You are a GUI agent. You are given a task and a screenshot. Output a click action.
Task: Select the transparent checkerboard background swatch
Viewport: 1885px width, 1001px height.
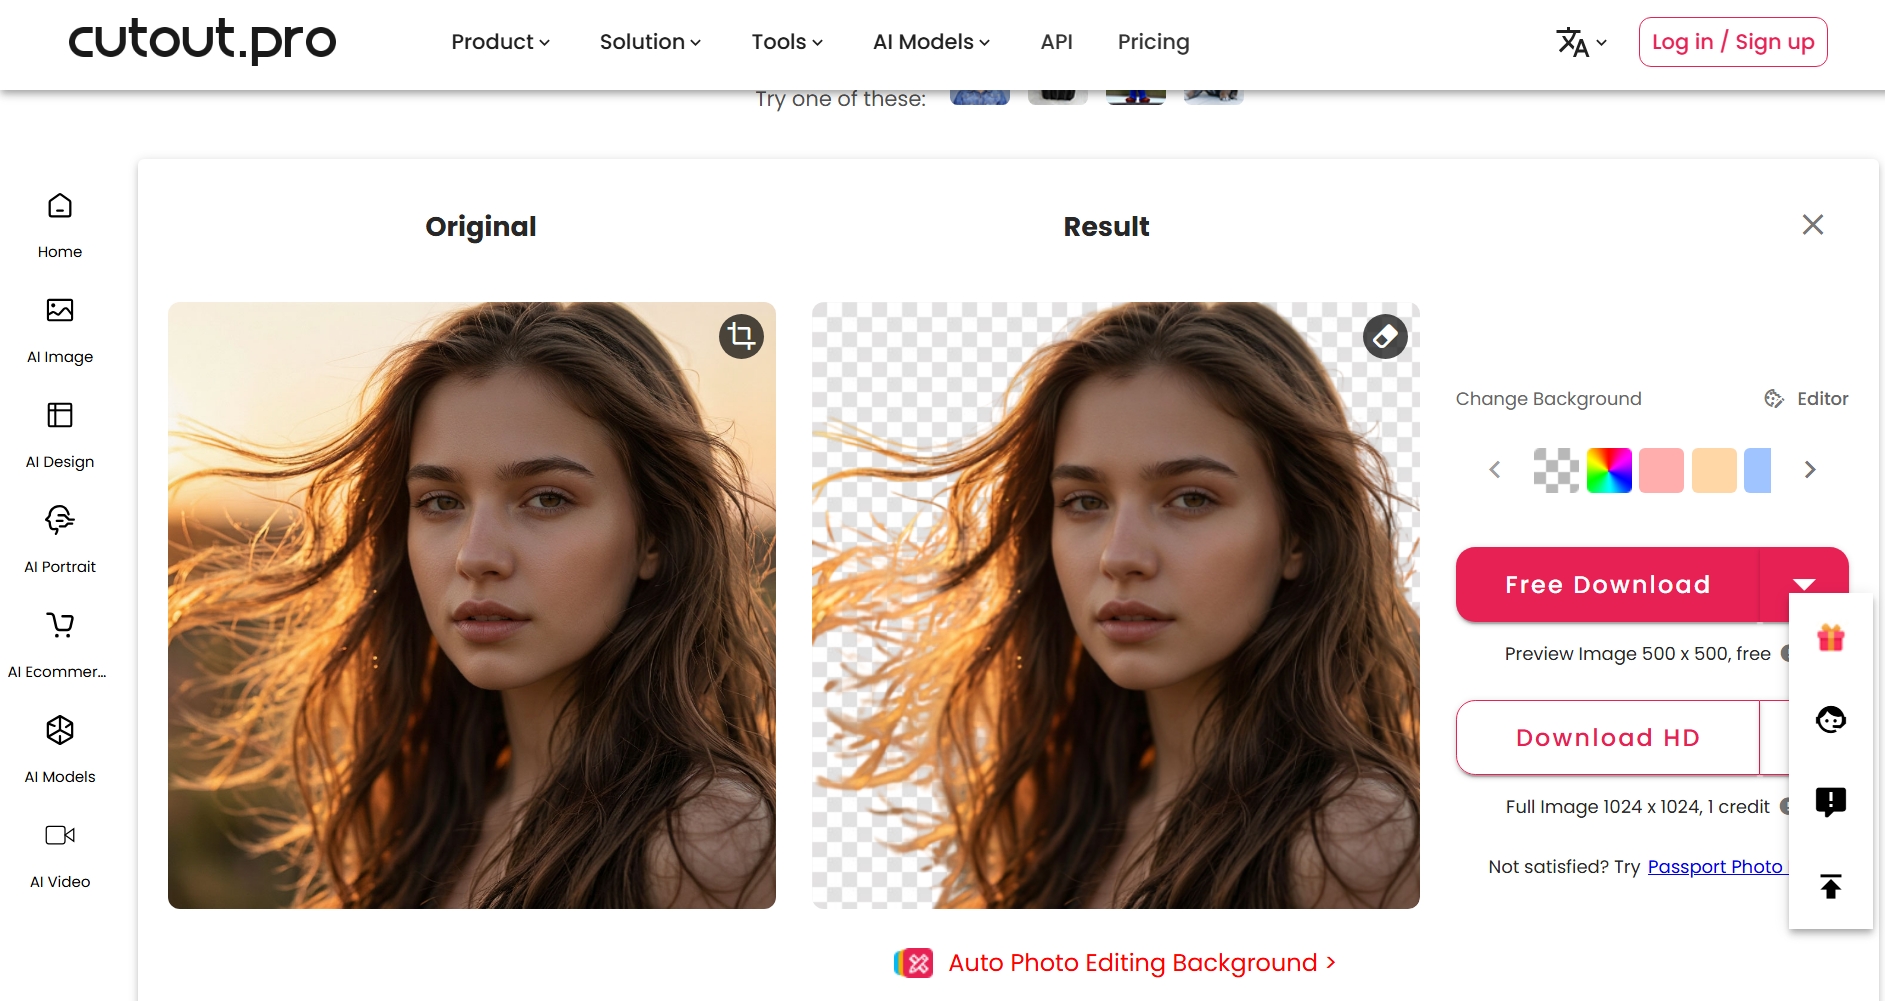click(1556, 470)
